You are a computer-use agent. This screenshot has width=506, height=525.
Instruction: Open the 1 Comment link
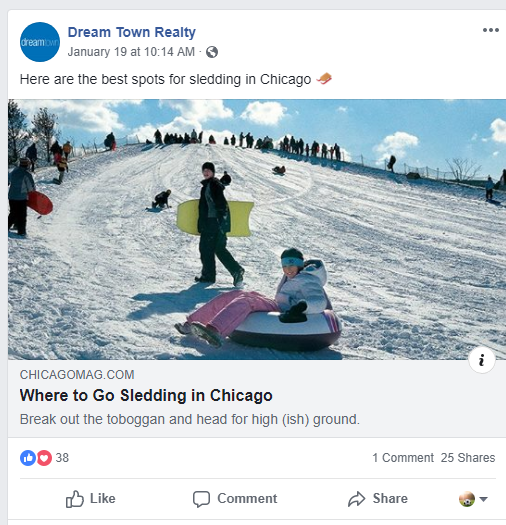(403, 458)
